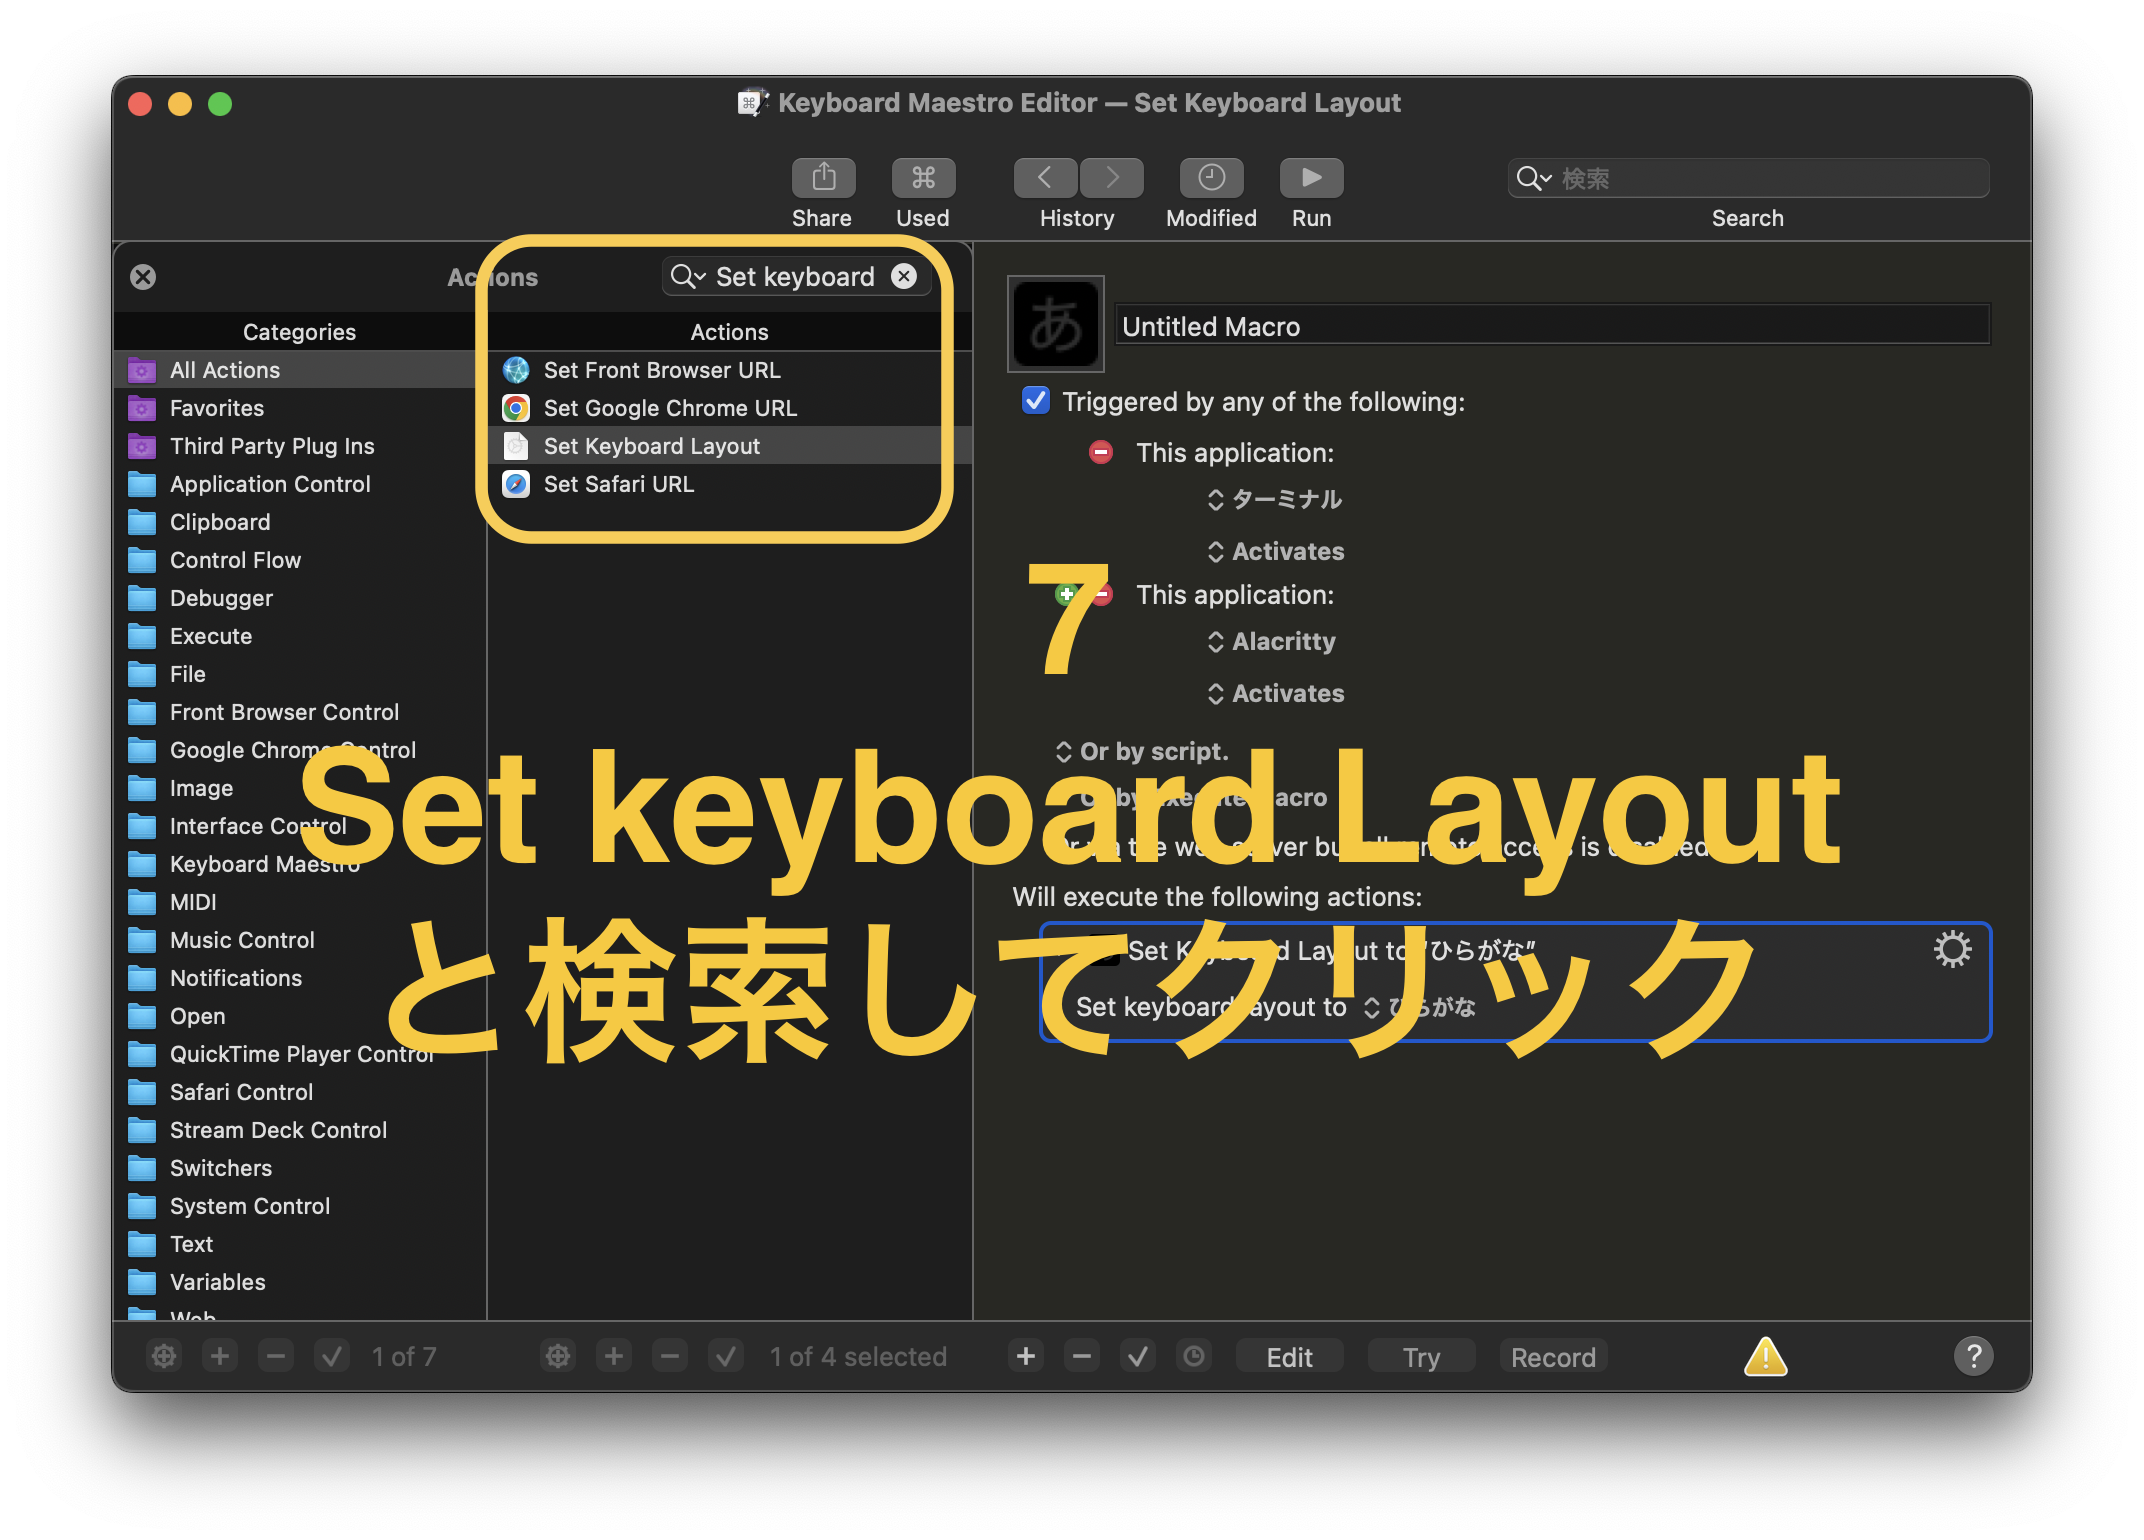
Task: Go back with History left arrow
Action: pos(1044,178)
